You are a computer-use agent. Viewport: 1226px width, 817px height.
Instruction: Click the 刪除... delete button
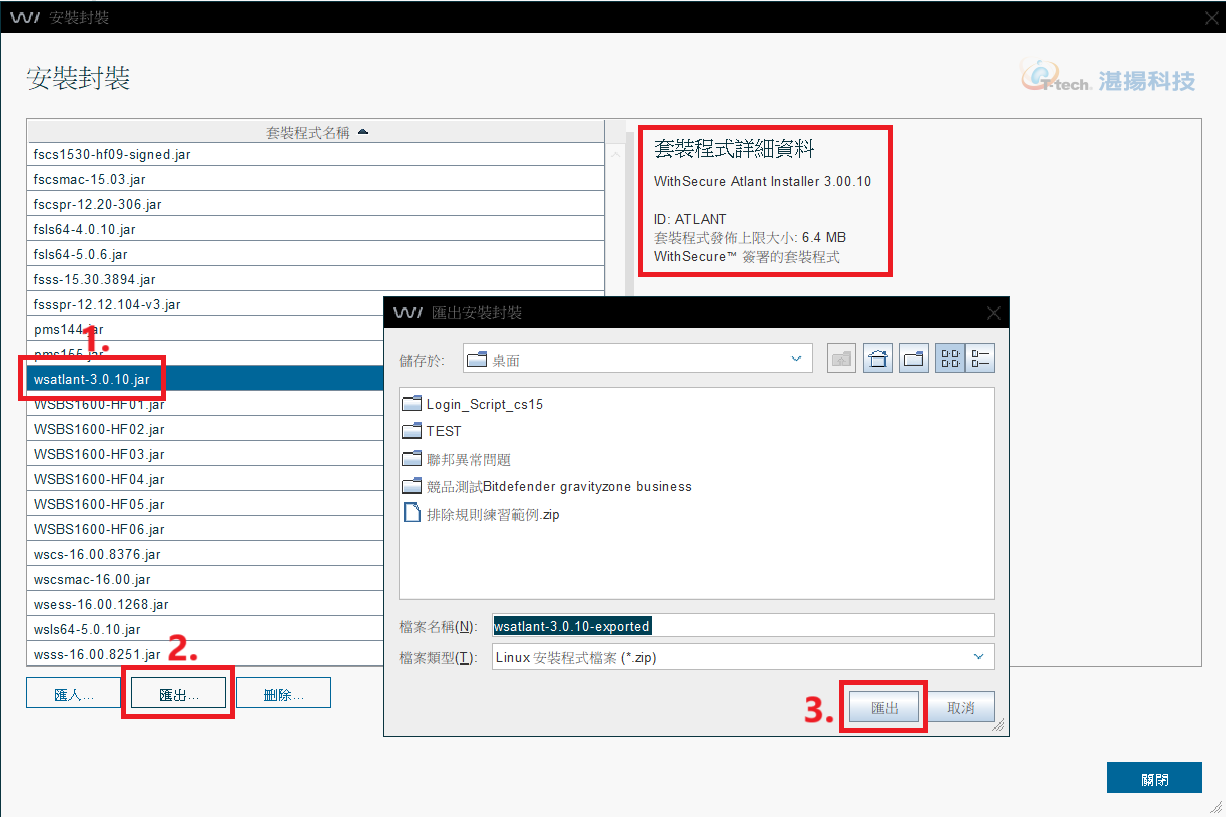coord(283,694)
